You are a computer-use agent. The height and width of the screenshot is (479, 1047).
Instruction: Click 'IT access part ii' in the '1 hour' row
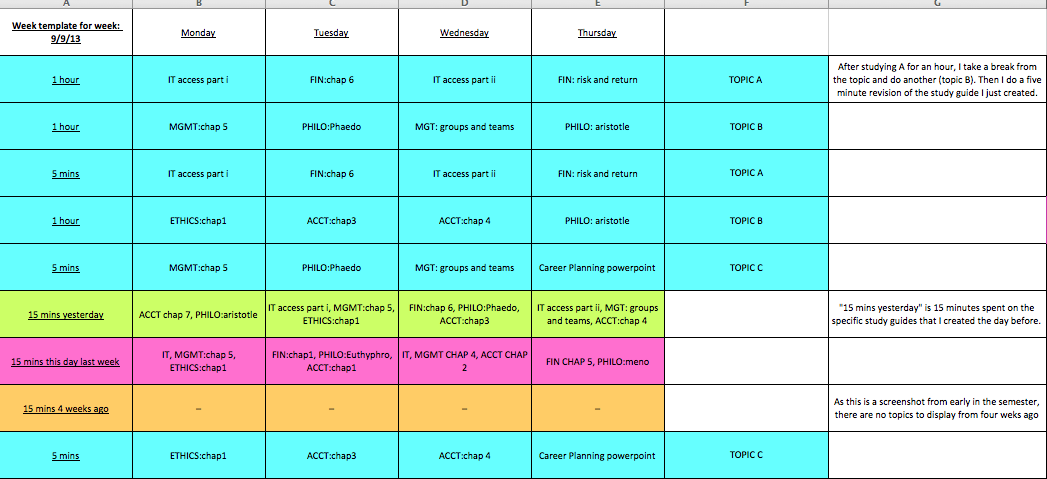click(x=464, y=79)
